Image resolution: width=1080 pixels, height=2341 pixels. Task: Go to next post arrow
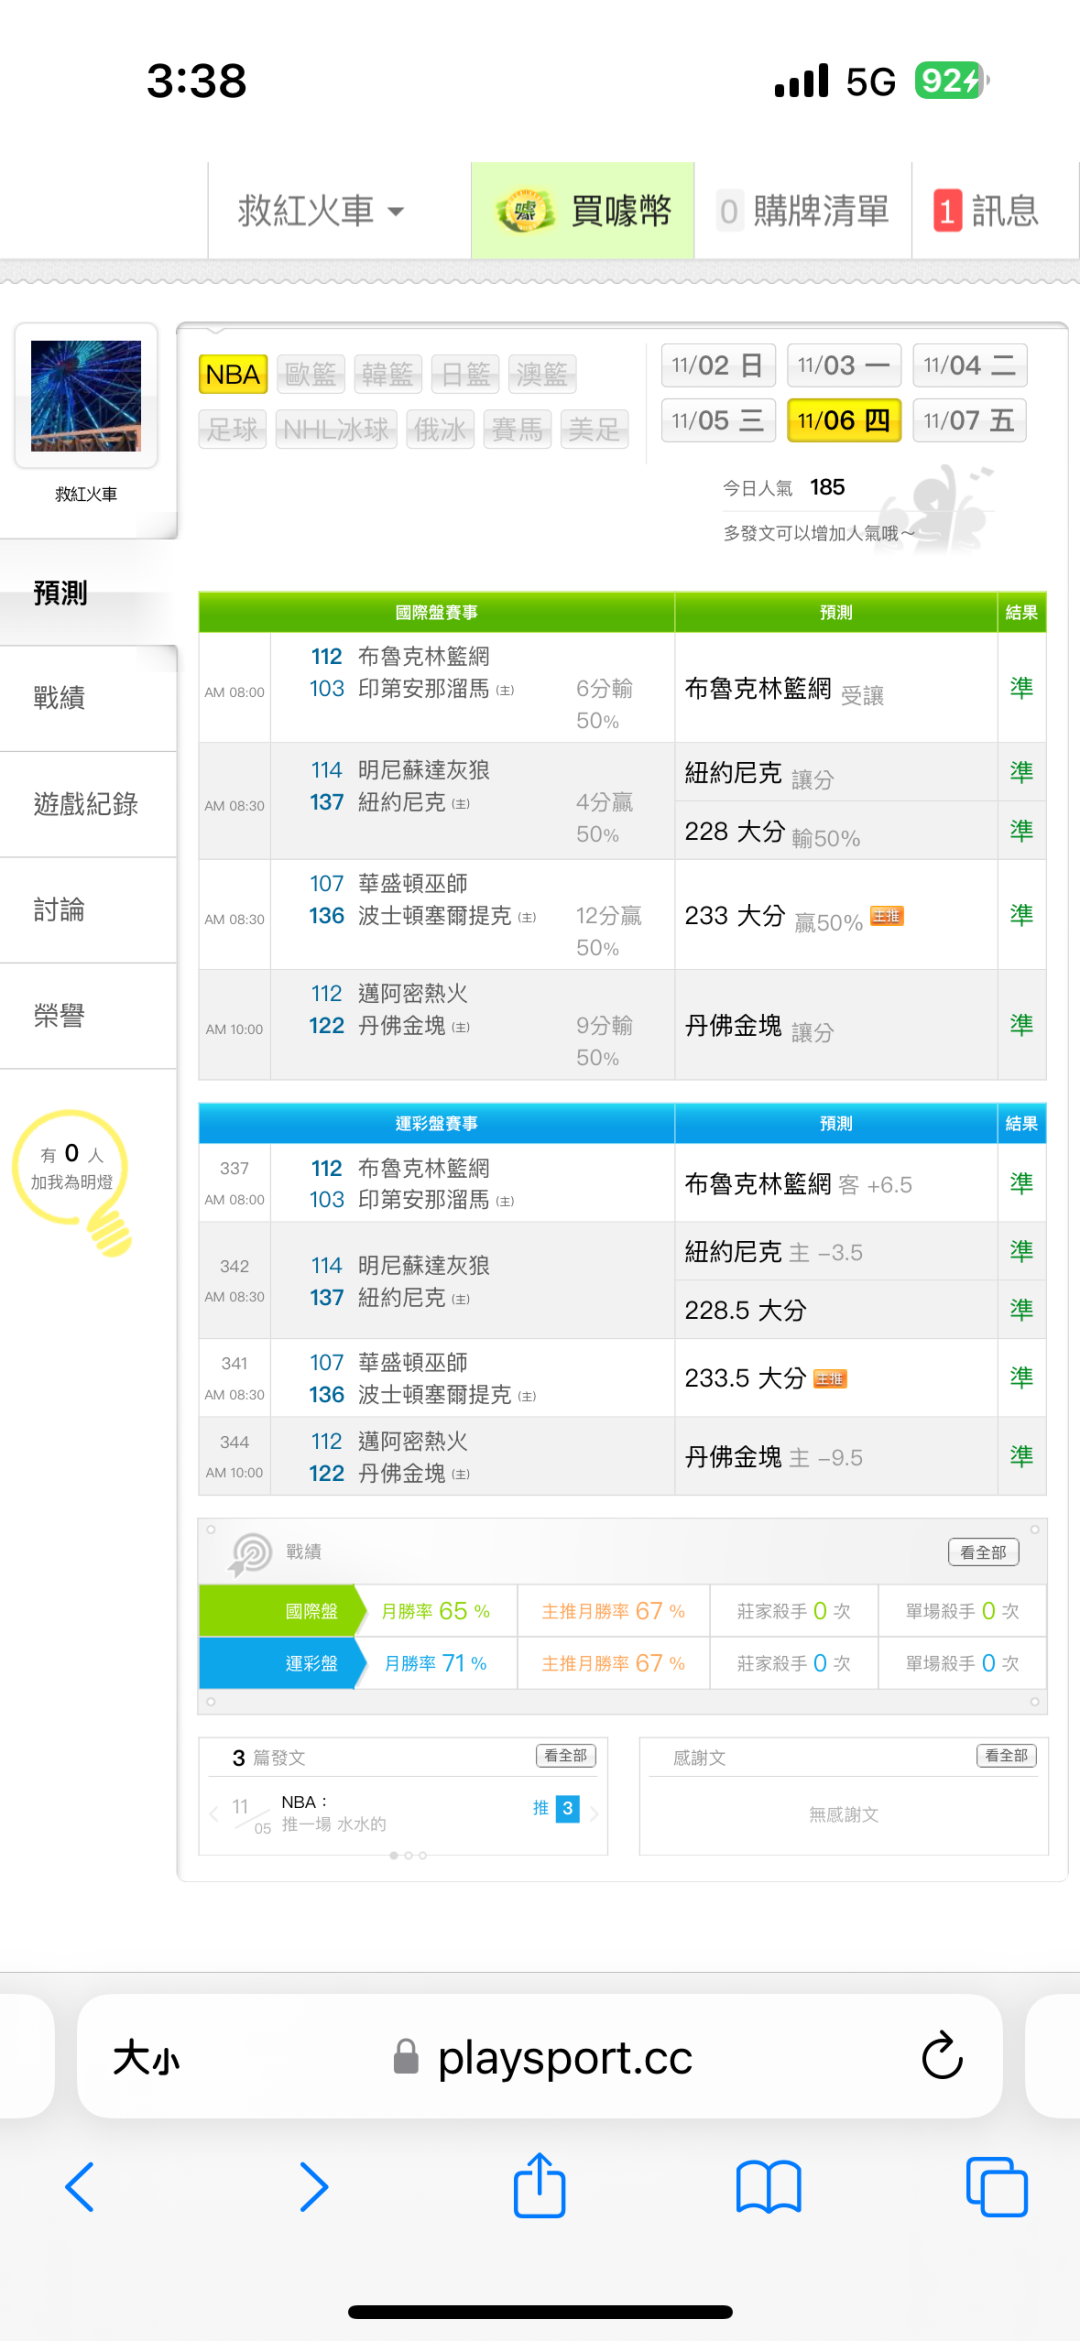(594, 1813)
